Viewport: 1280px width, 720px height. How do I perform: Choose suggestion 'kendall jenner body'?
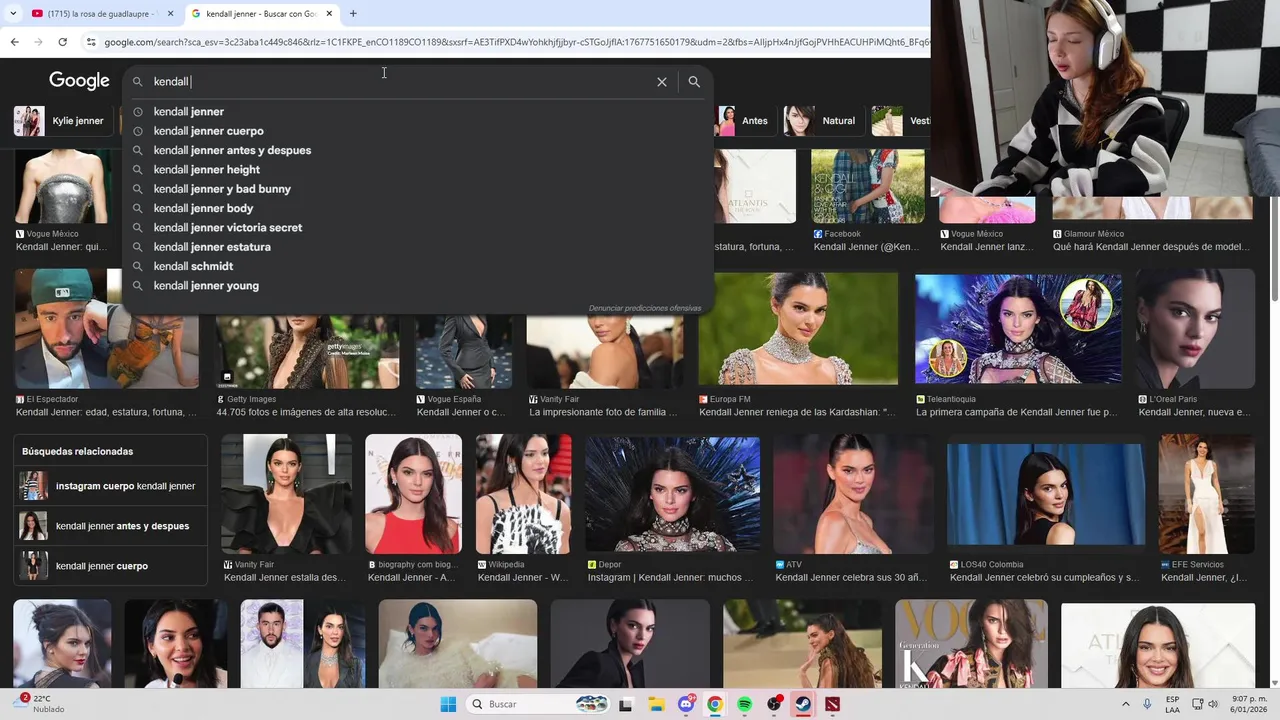coord(418,208)
